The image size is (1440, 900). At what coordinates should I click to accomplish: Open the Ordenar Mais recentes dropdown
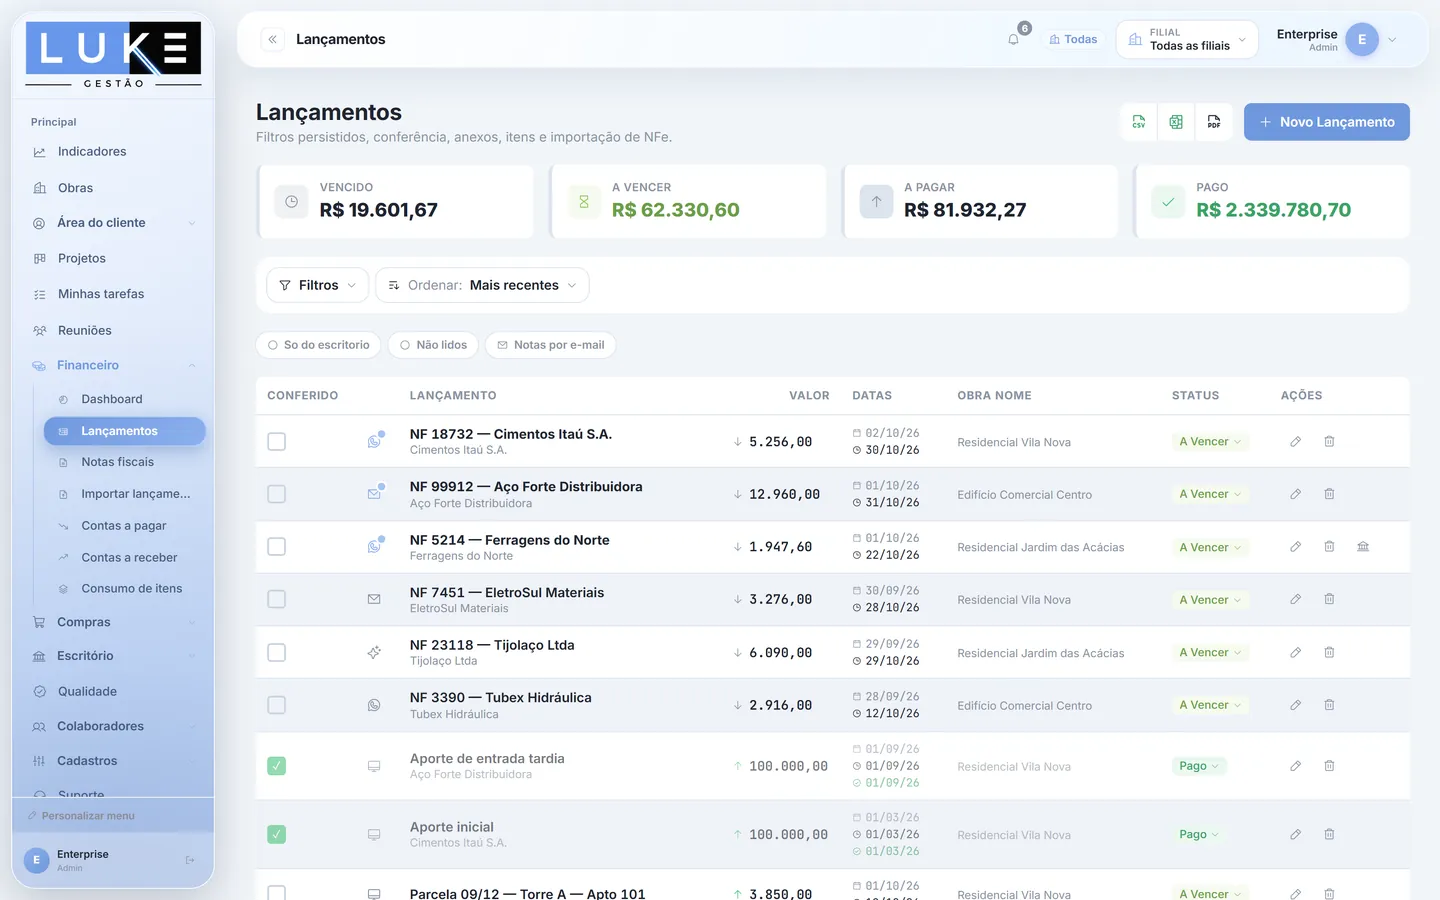(x=482, y=285)
